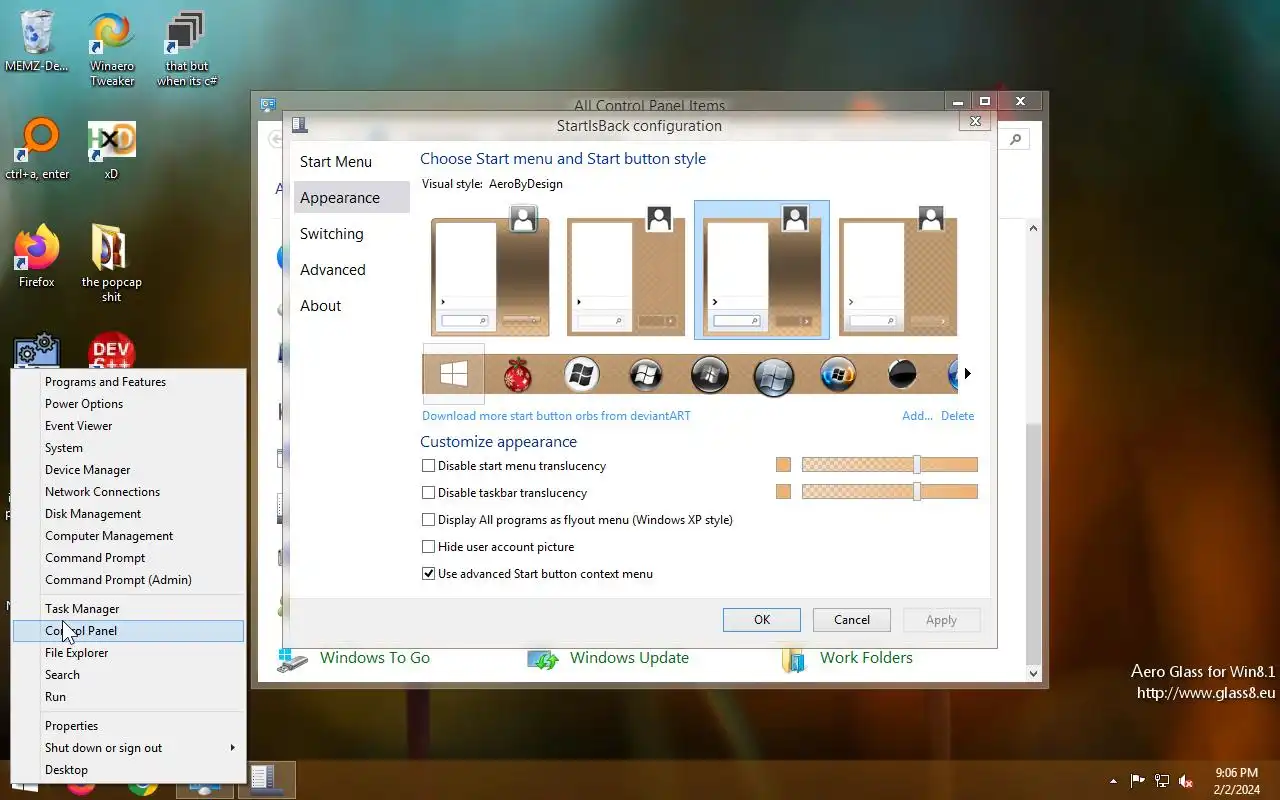Choose the plain black glossy orb
This screenshot has height=800, width=1280.
[x=902, y=374]
